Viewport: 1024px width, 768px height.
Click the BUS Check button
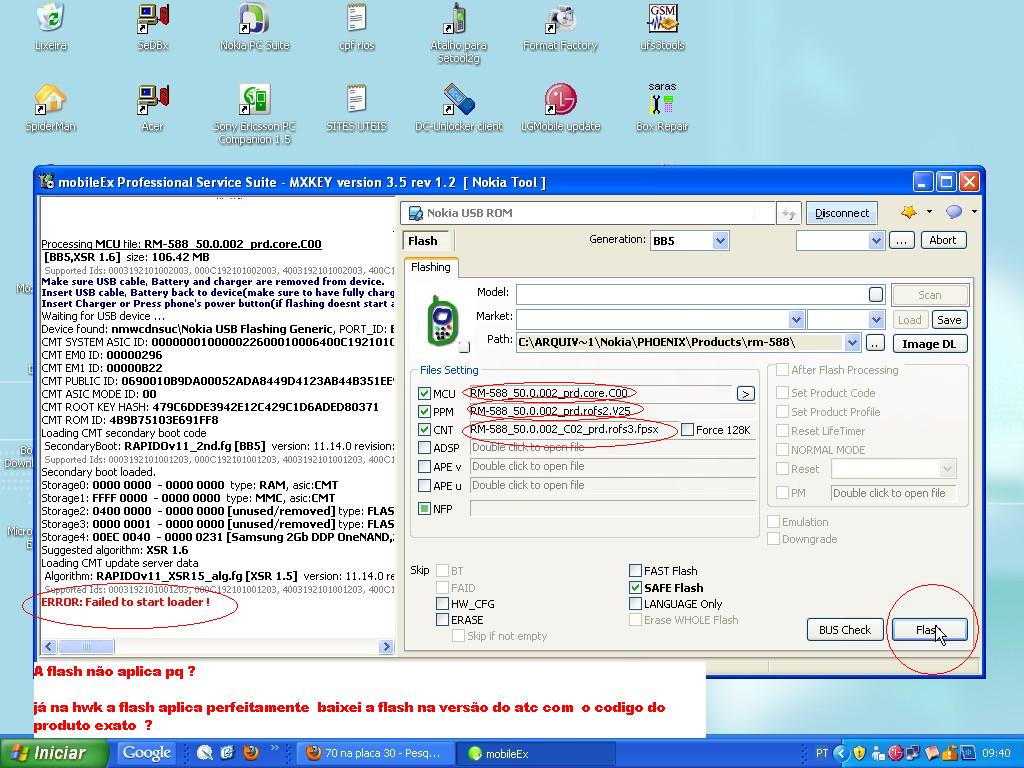pyautogui.click(x=845, y=630)
